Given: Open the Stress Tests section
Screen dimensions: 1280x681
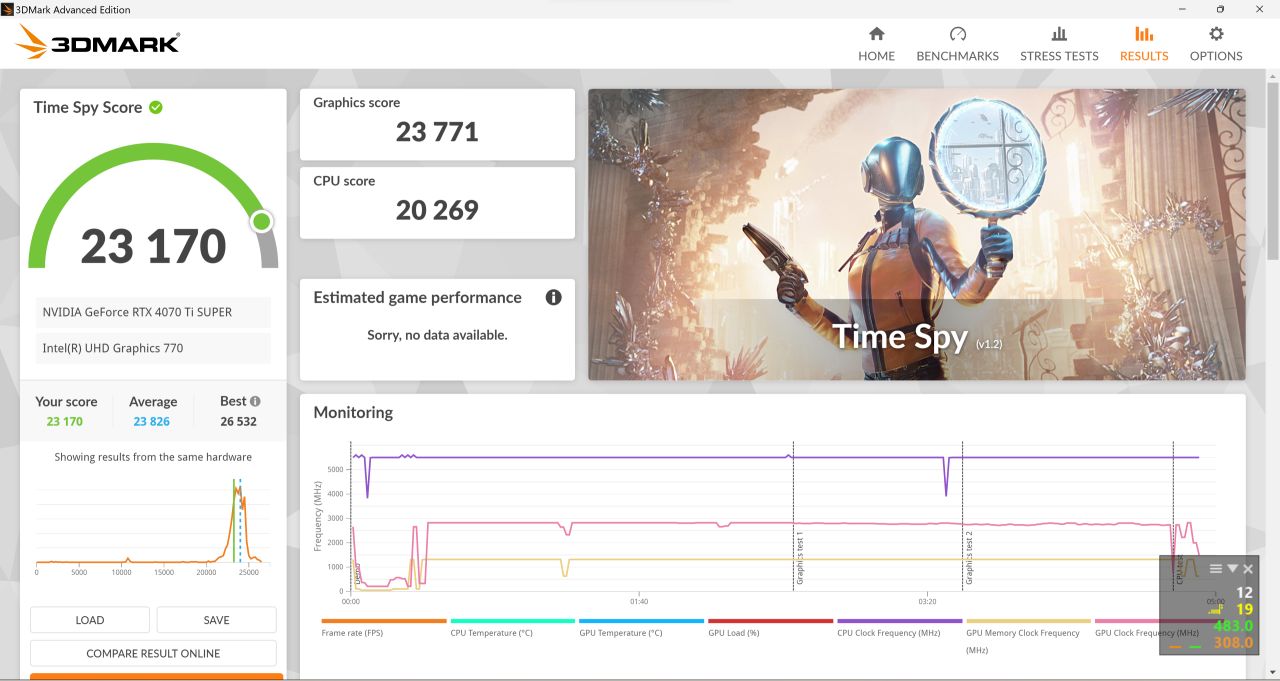Looking at the screenshot, I should [1059, 44].
